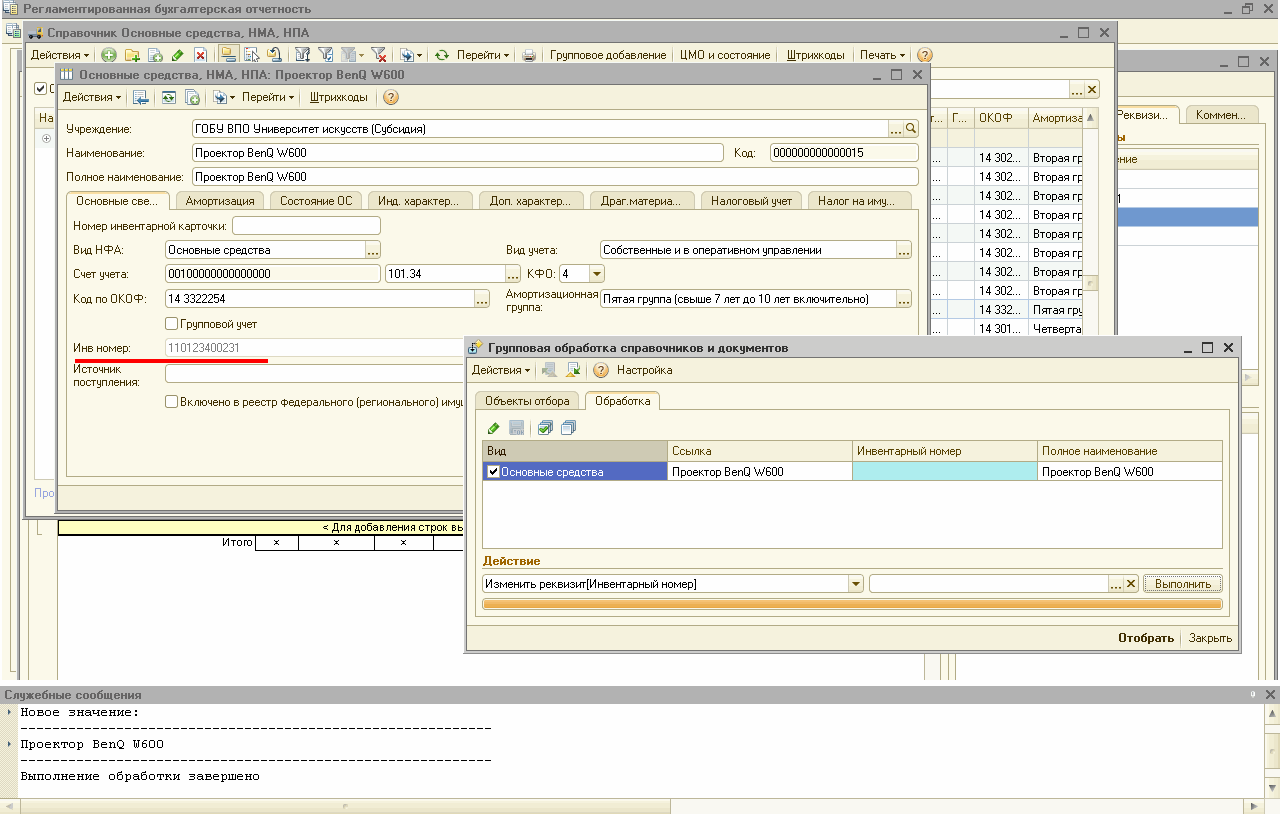Uncheck the Основные средства row checkbox
This screenshot has width=1280, height=814.
[x=493, y=472]
